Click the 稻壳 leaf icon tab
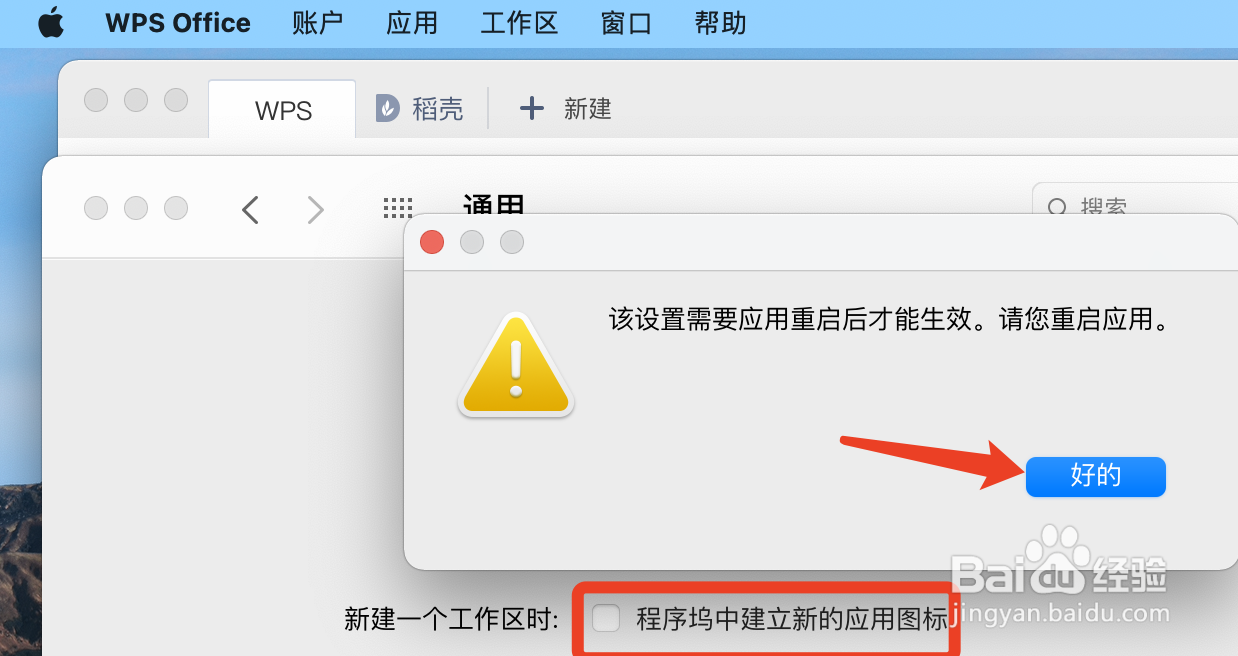 click(x=387, y=108)
